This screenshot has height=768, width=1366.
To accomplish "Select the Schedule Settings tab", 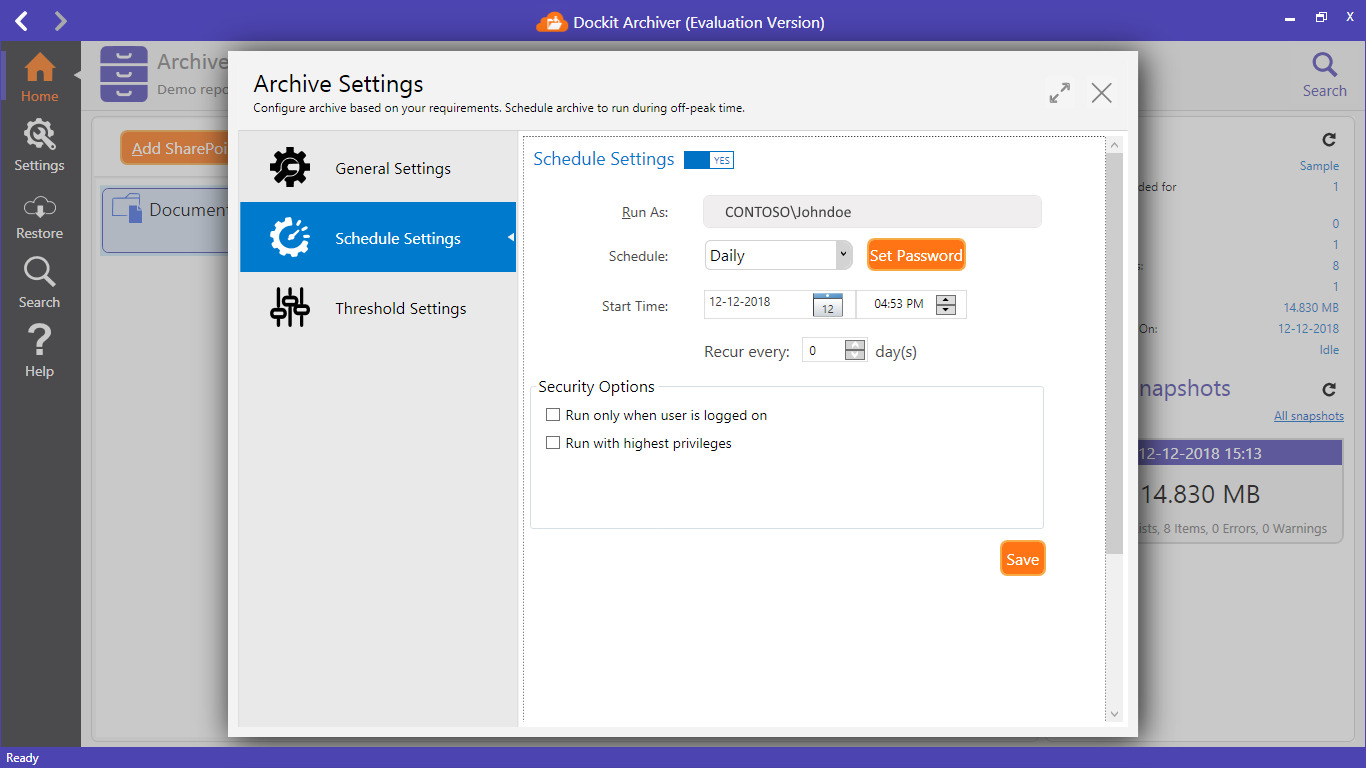I will click(x=378, y=238).
